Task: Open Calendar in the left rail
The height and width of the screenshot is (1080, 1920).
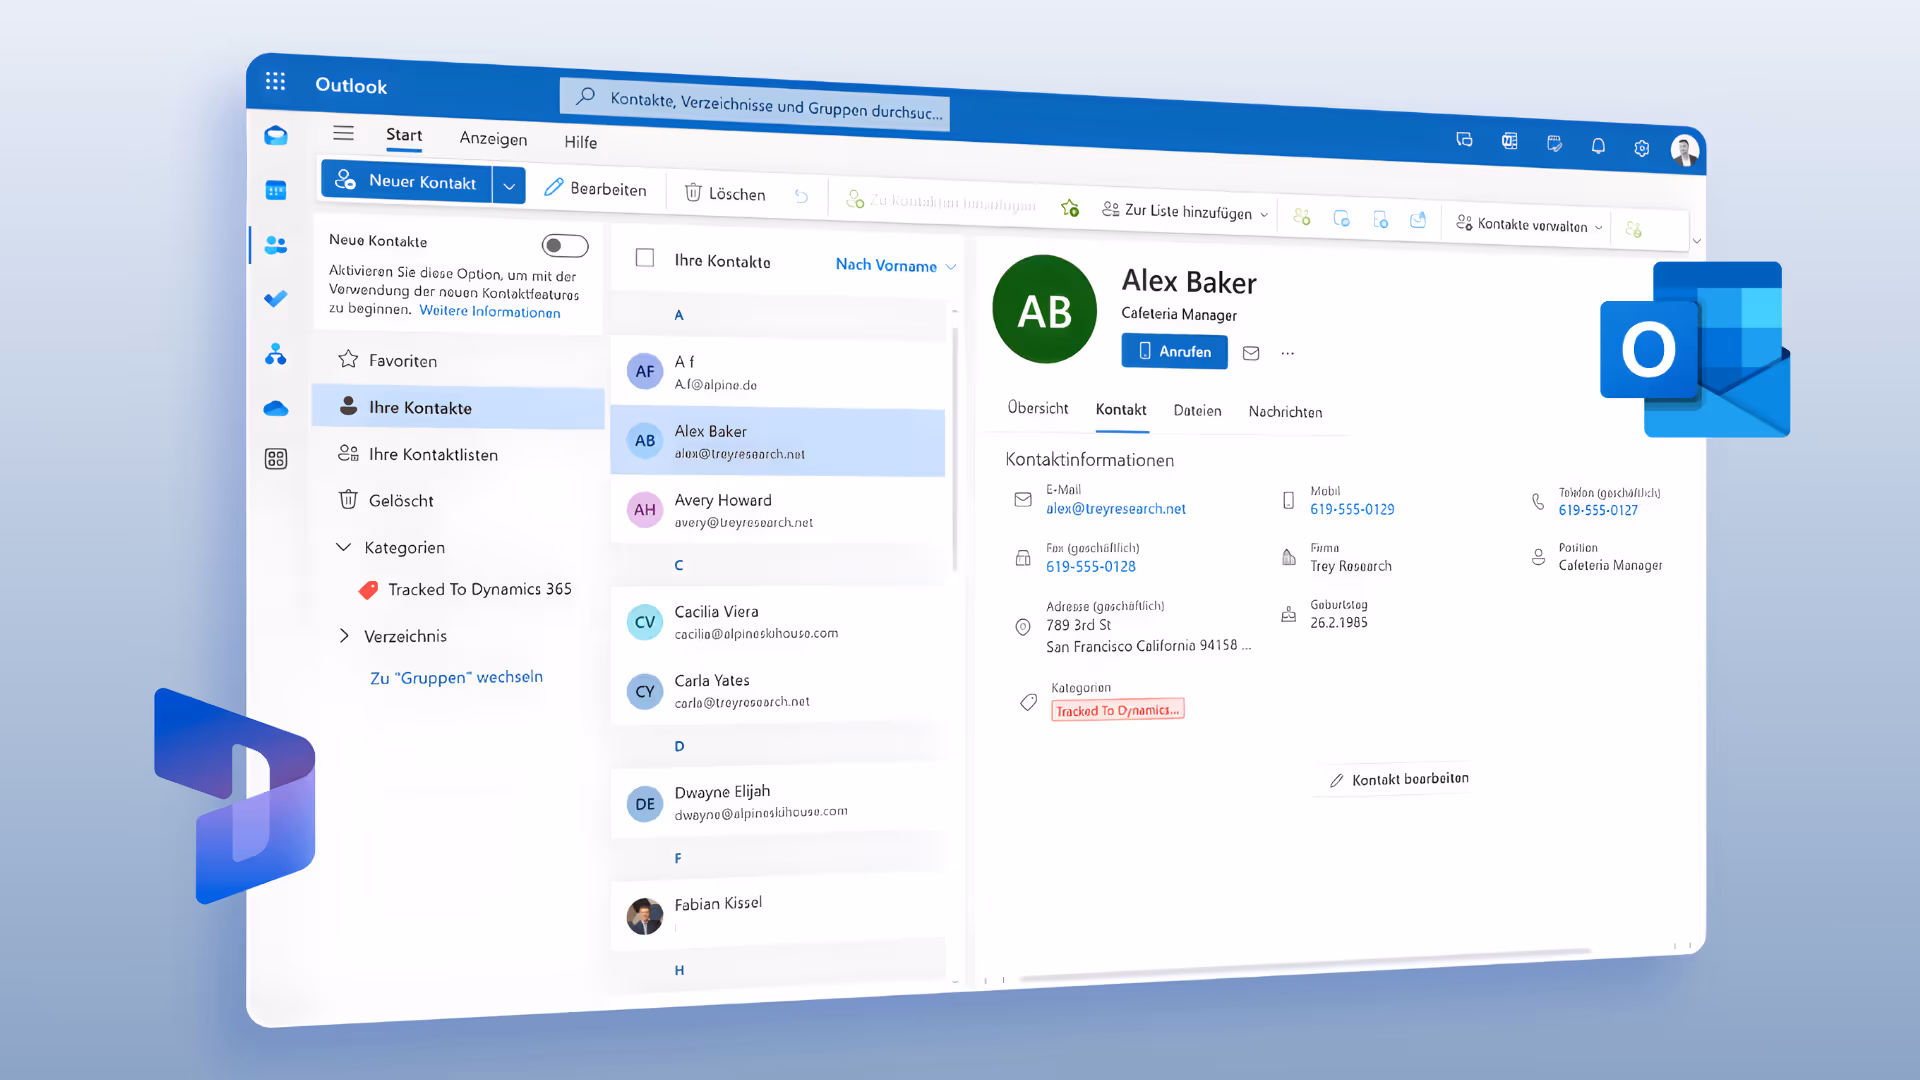Action: pos(276,190)
